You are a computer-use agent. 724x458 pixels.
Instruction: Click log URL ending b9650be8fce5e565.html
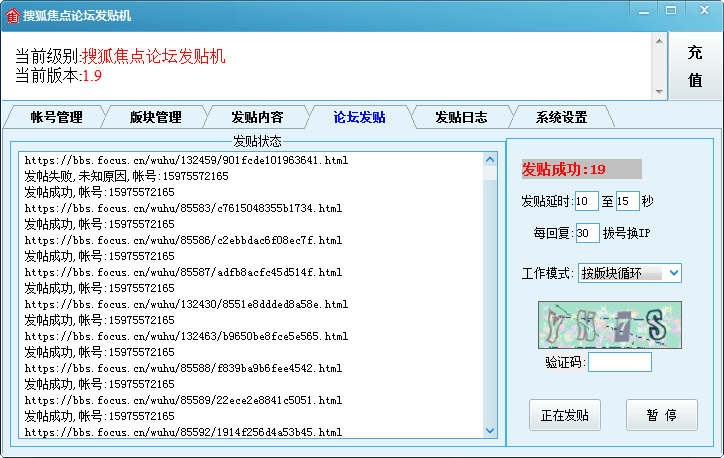click(187, 336)
